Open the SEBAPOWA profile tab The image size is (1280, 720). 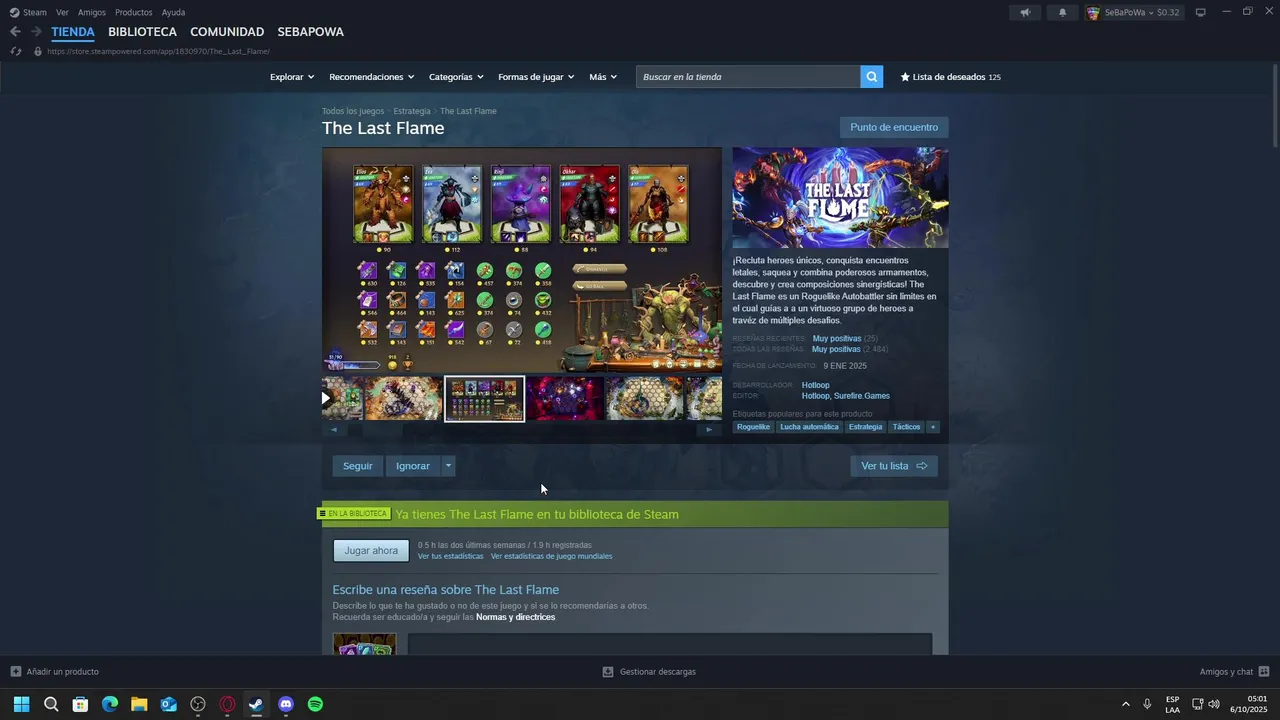311,32
